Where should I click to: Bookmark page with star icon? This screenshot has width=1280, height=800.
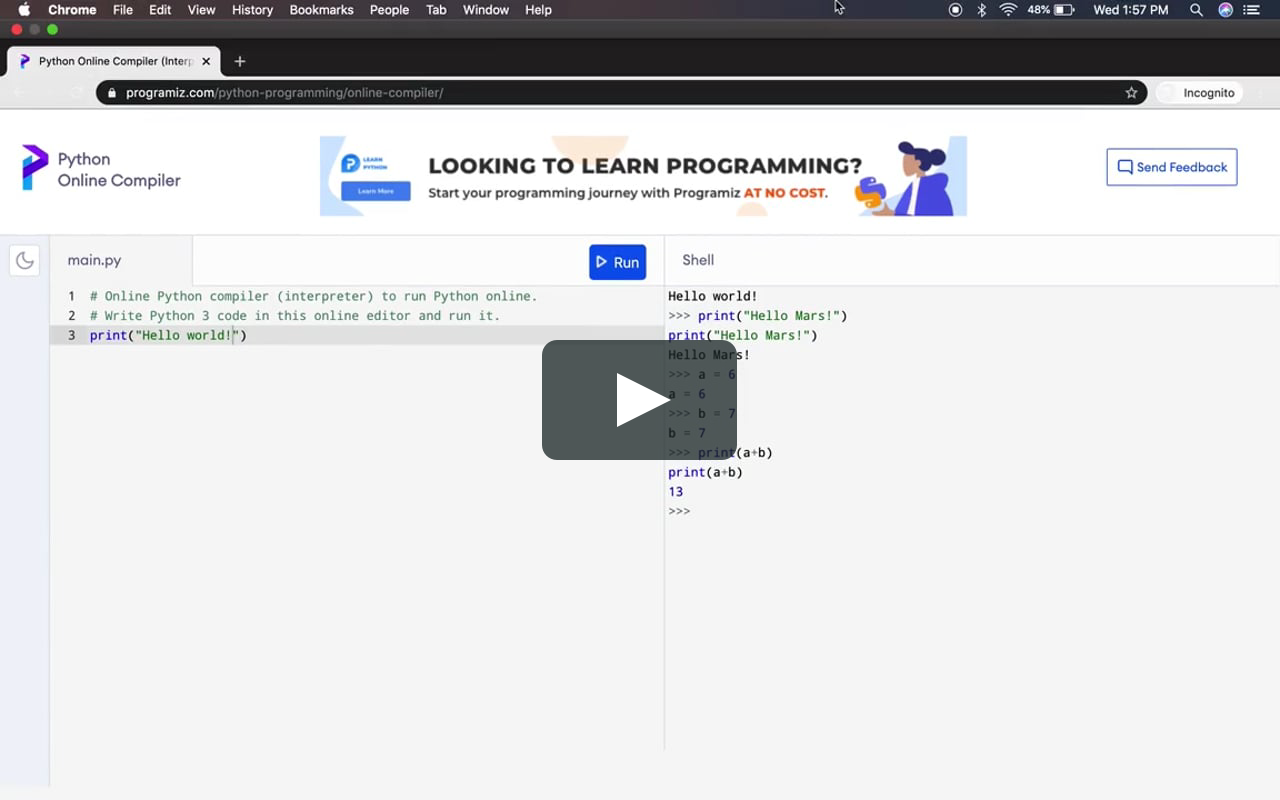1131,93
